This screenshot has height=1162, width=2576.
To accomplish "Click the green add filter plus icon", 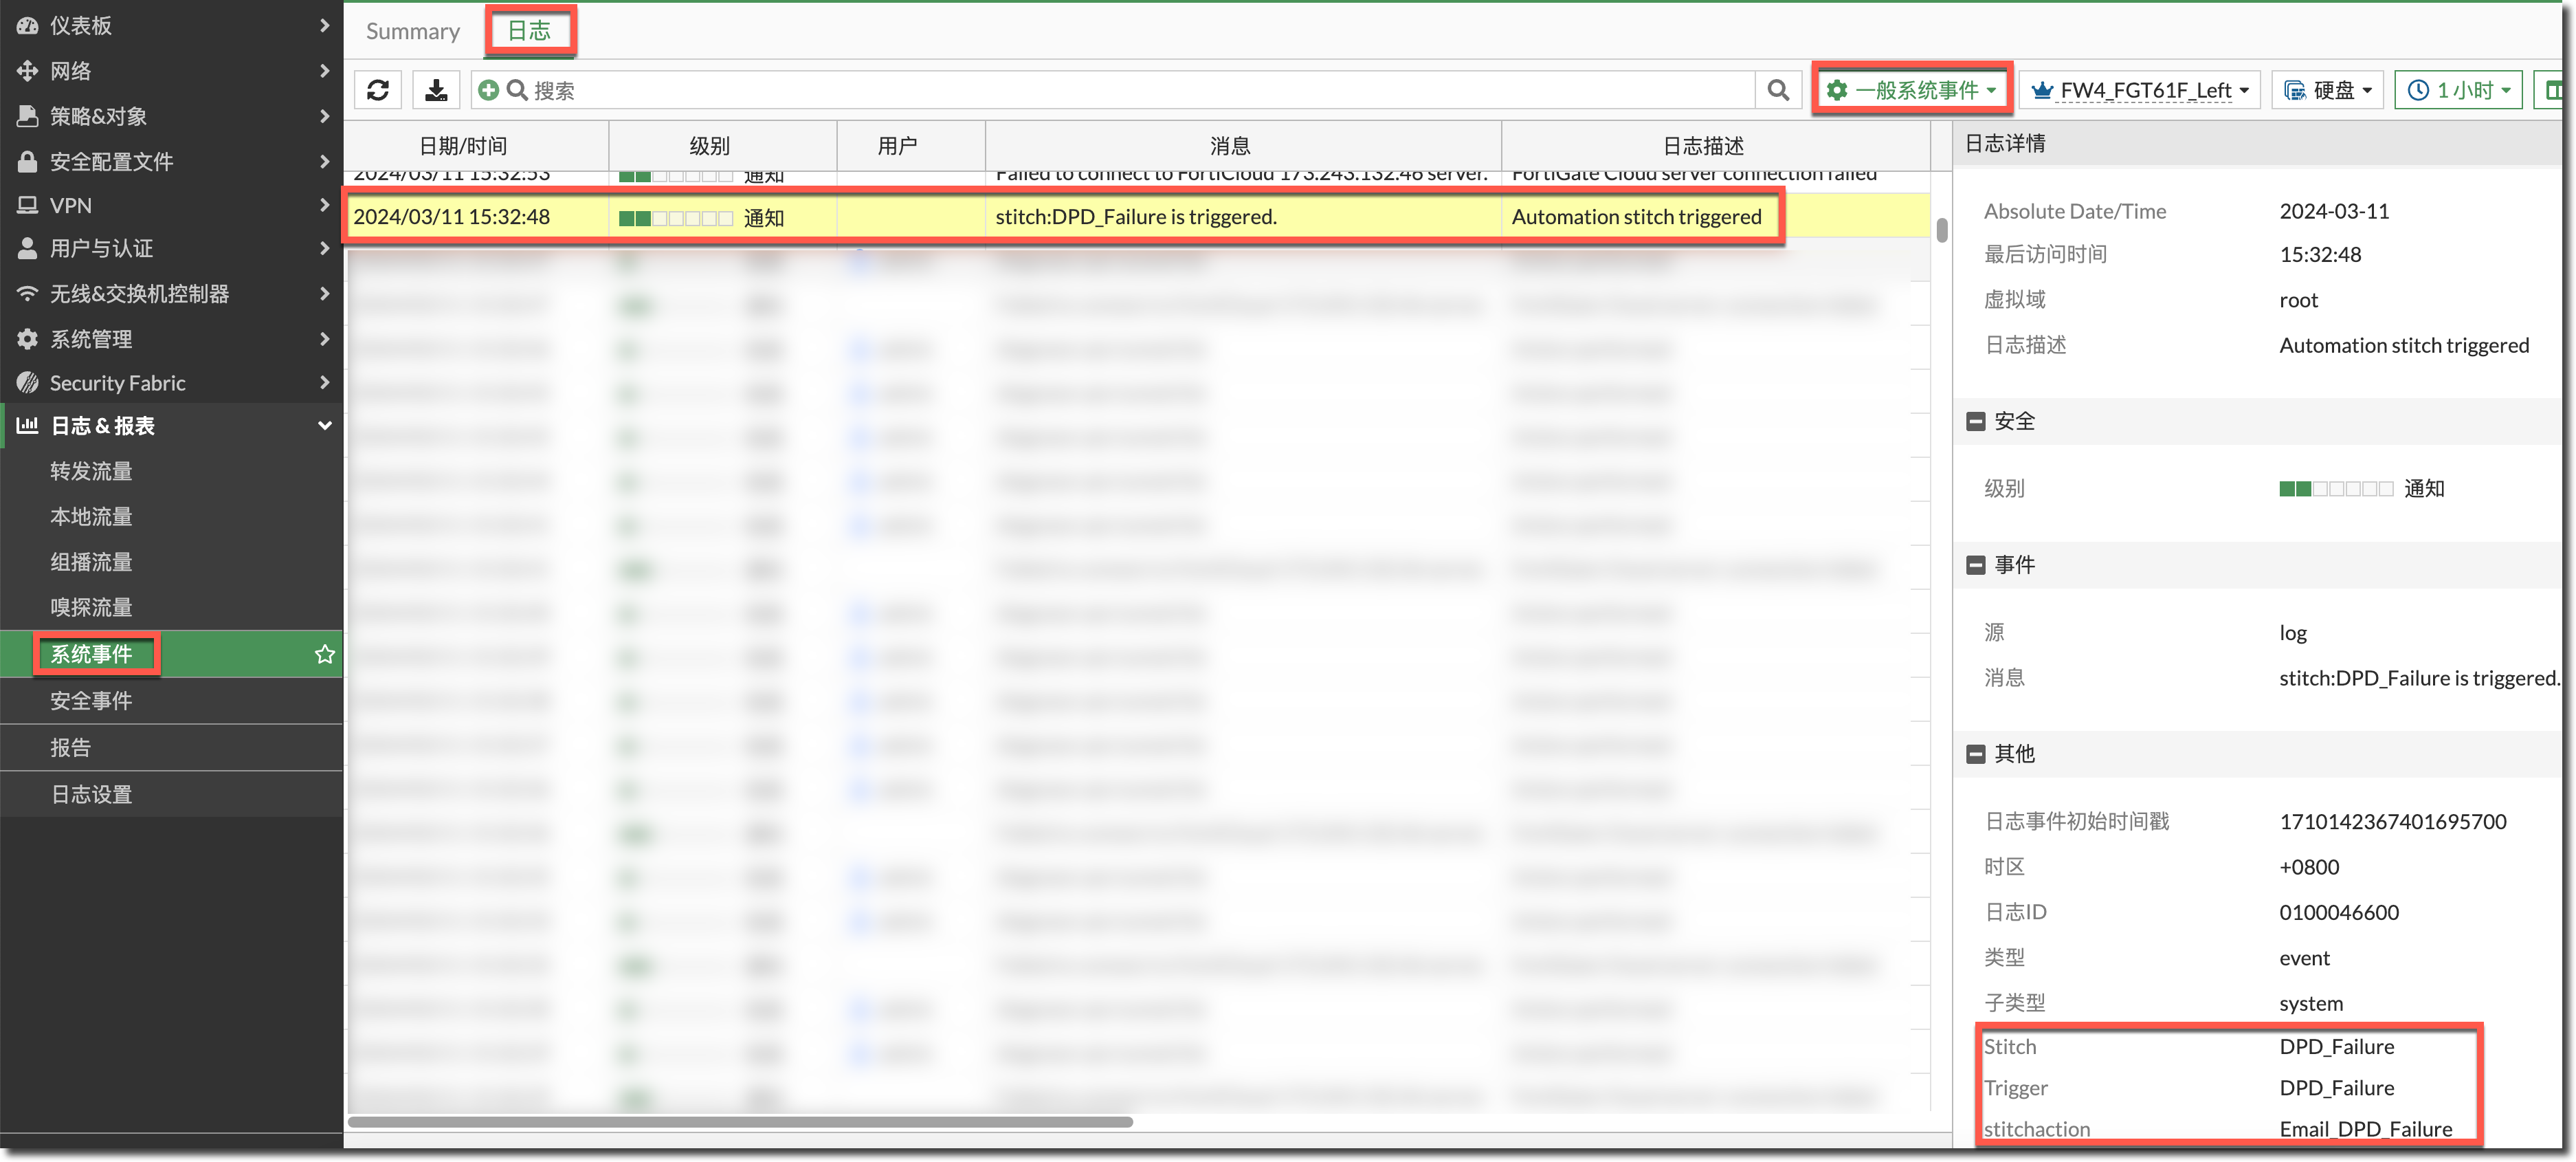I will [x=488, y=90].
